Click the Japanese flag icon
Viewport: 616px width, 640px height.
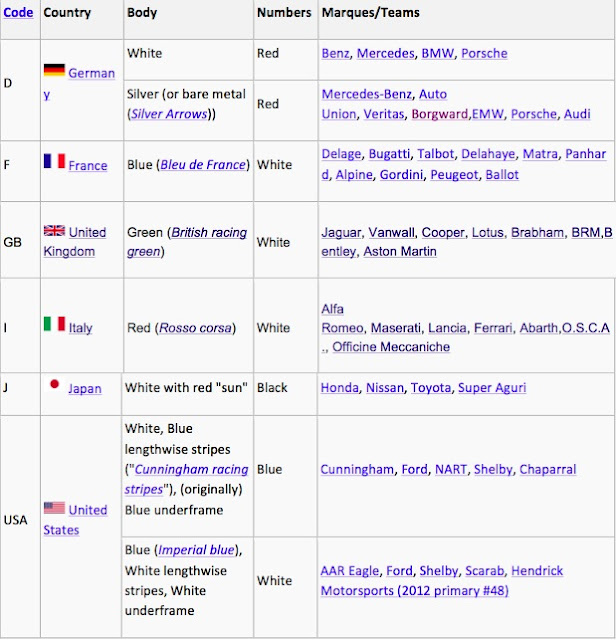[54, 385]
